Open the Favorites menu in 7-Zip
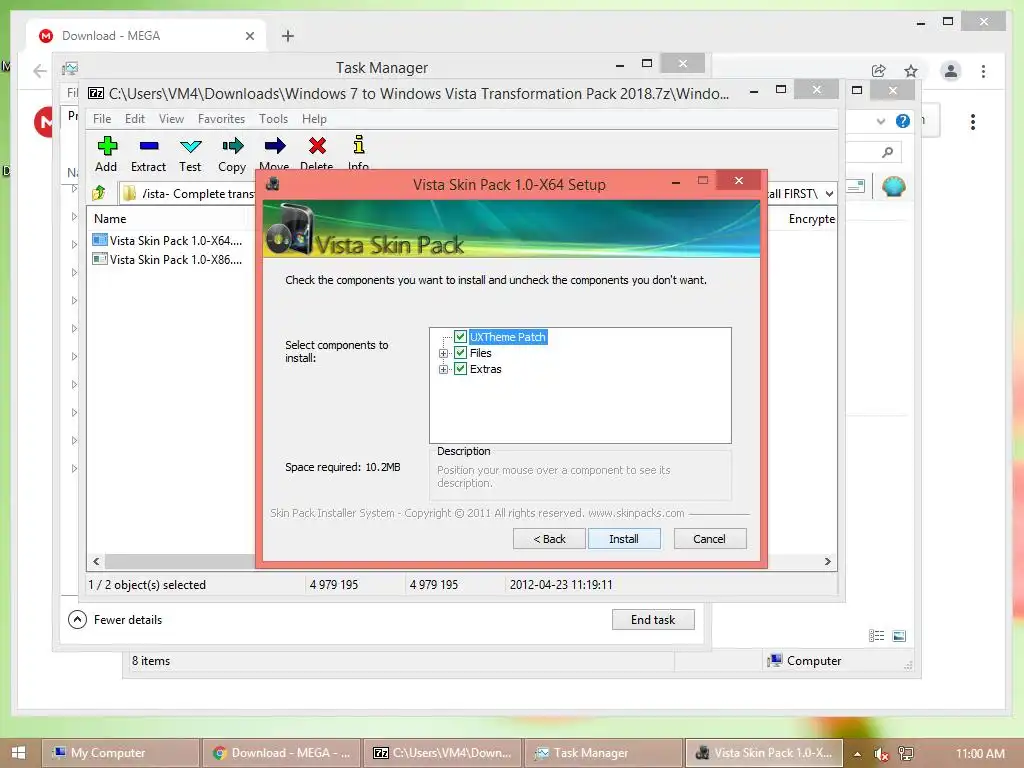Viewport: 1024px width, 768px height. click(221, 119)
